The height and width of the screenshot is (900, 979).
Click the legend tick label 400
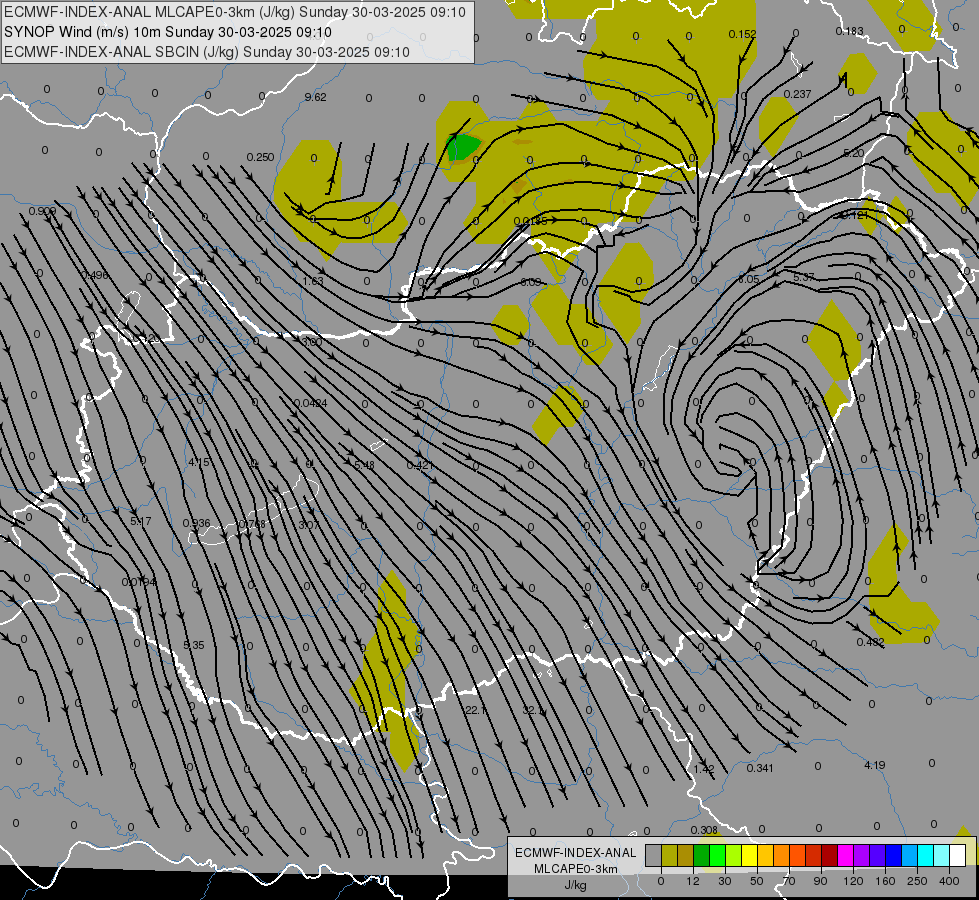click(x=949, y=881)
